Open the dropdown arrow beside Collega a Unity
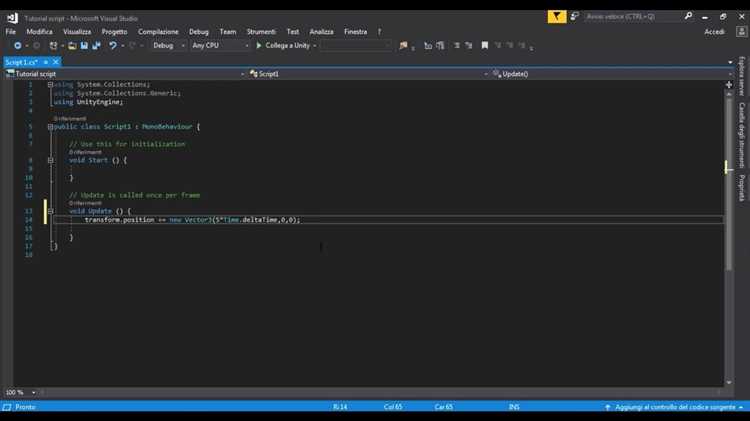Screen dimensions: 750x421 click(314, 45)
